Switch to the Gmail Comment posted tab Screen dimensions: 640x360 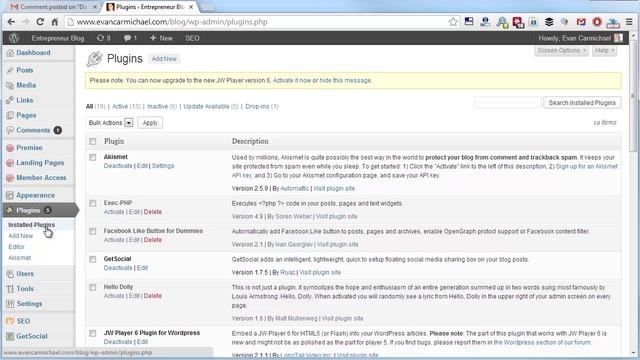[x=53, y=7]
